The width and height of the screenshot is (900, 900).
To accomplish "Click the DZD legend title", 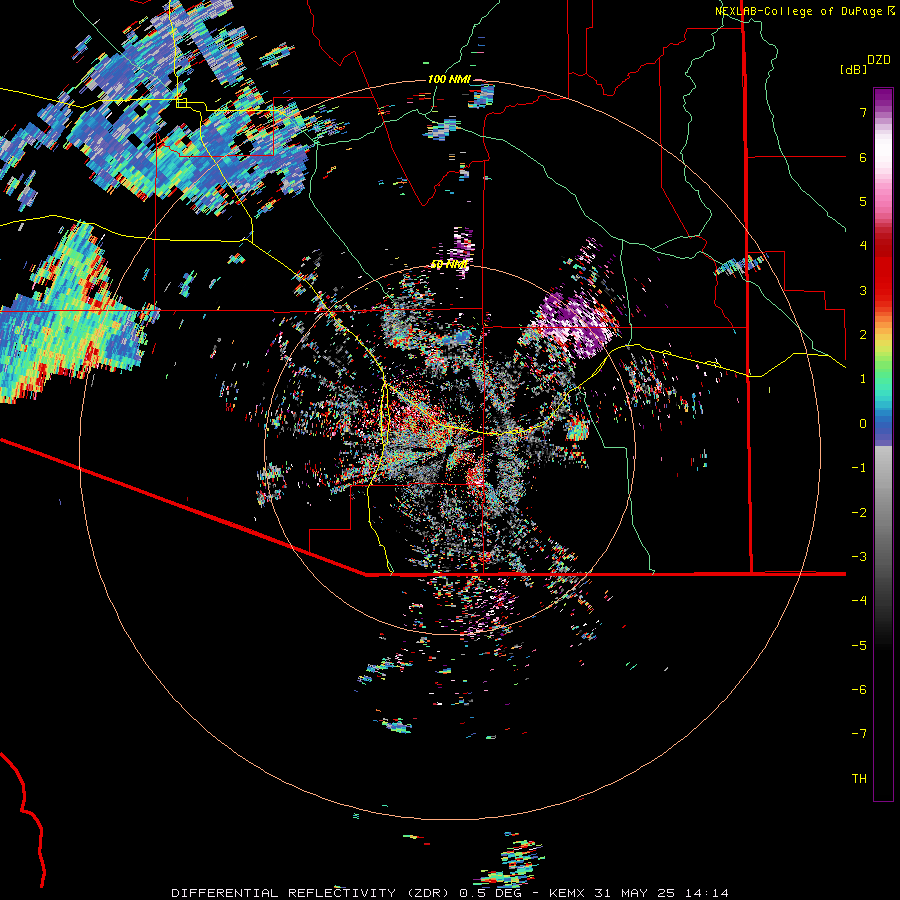I will [879, 60].
